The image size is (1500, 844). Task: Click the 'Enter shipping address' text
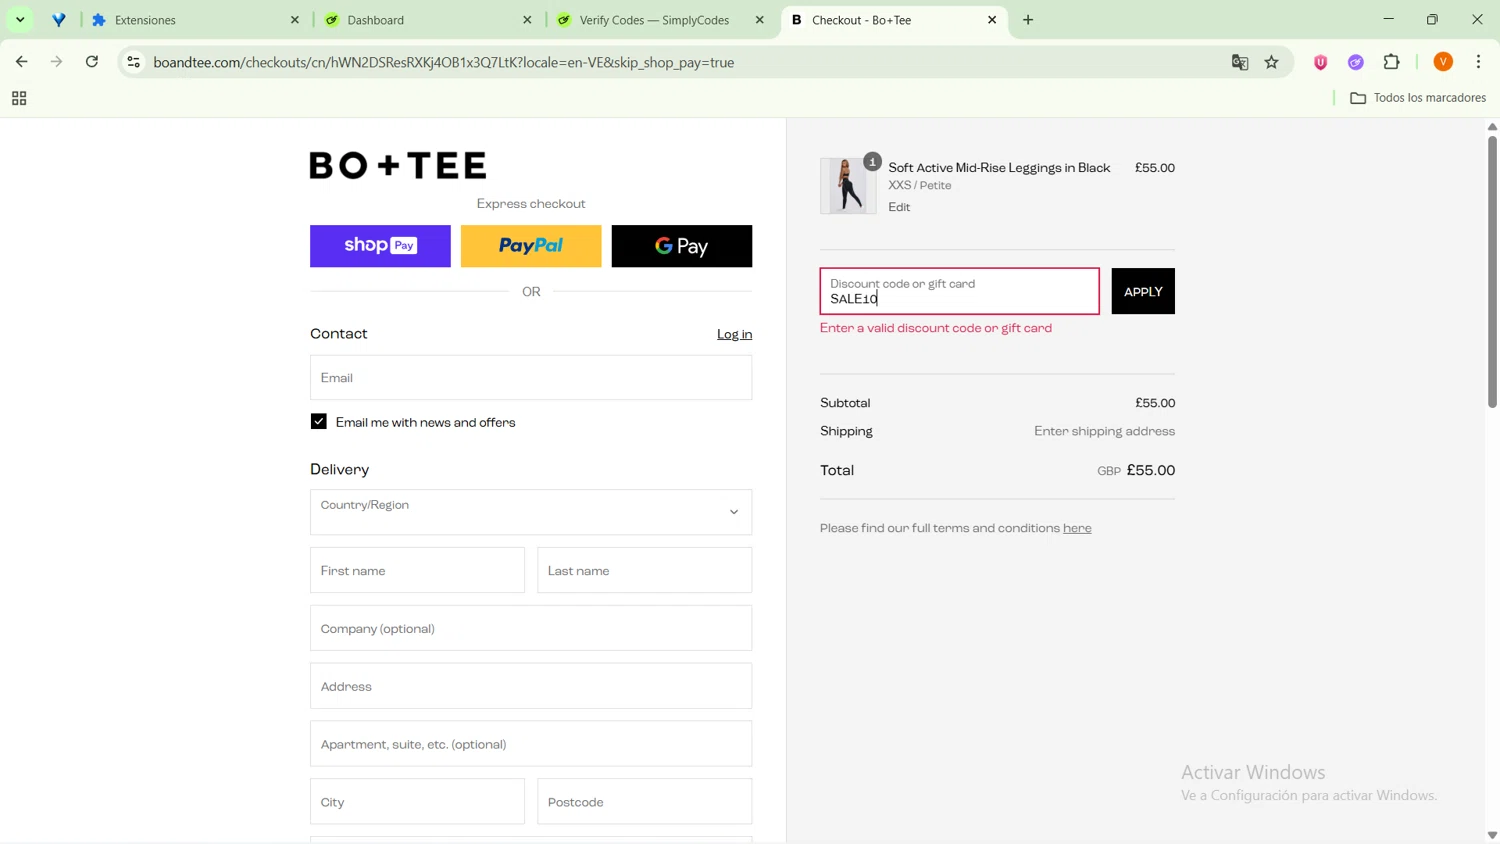point(1104,432)
